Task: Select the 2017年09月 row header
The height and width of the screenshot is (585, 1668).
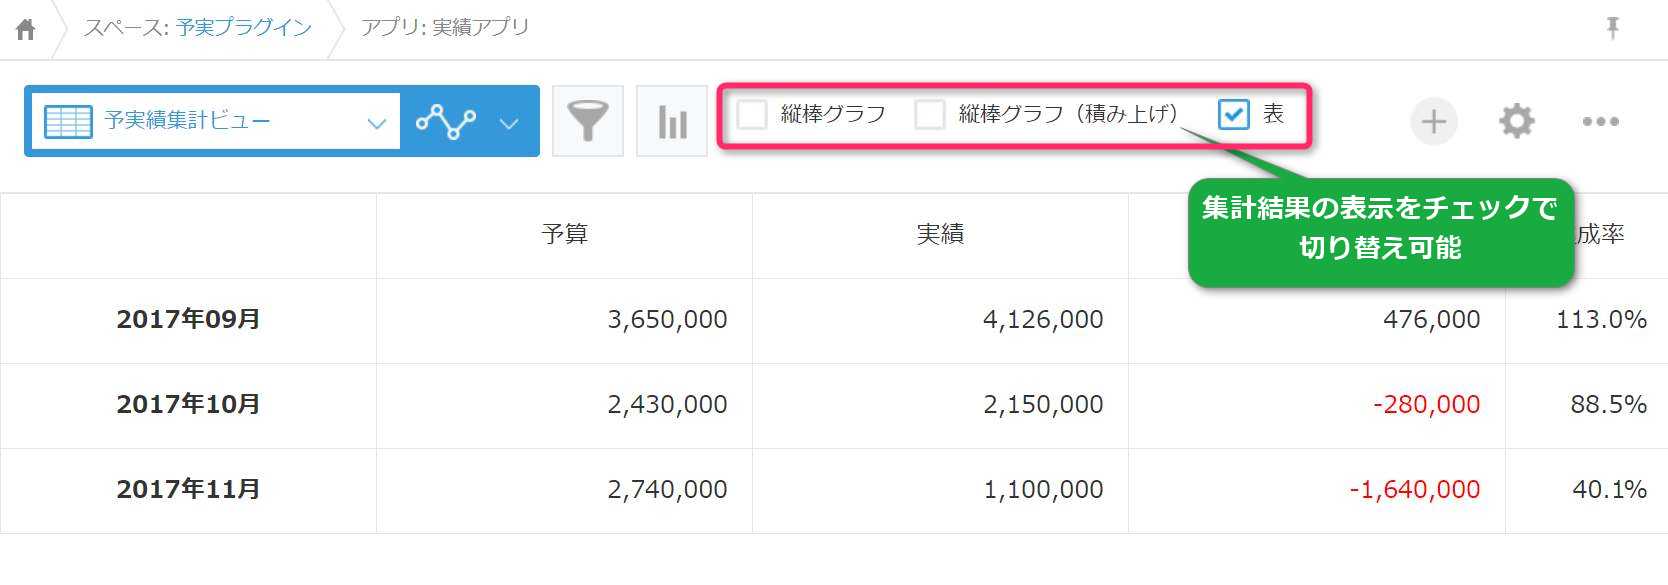Action: coord(188,319)
